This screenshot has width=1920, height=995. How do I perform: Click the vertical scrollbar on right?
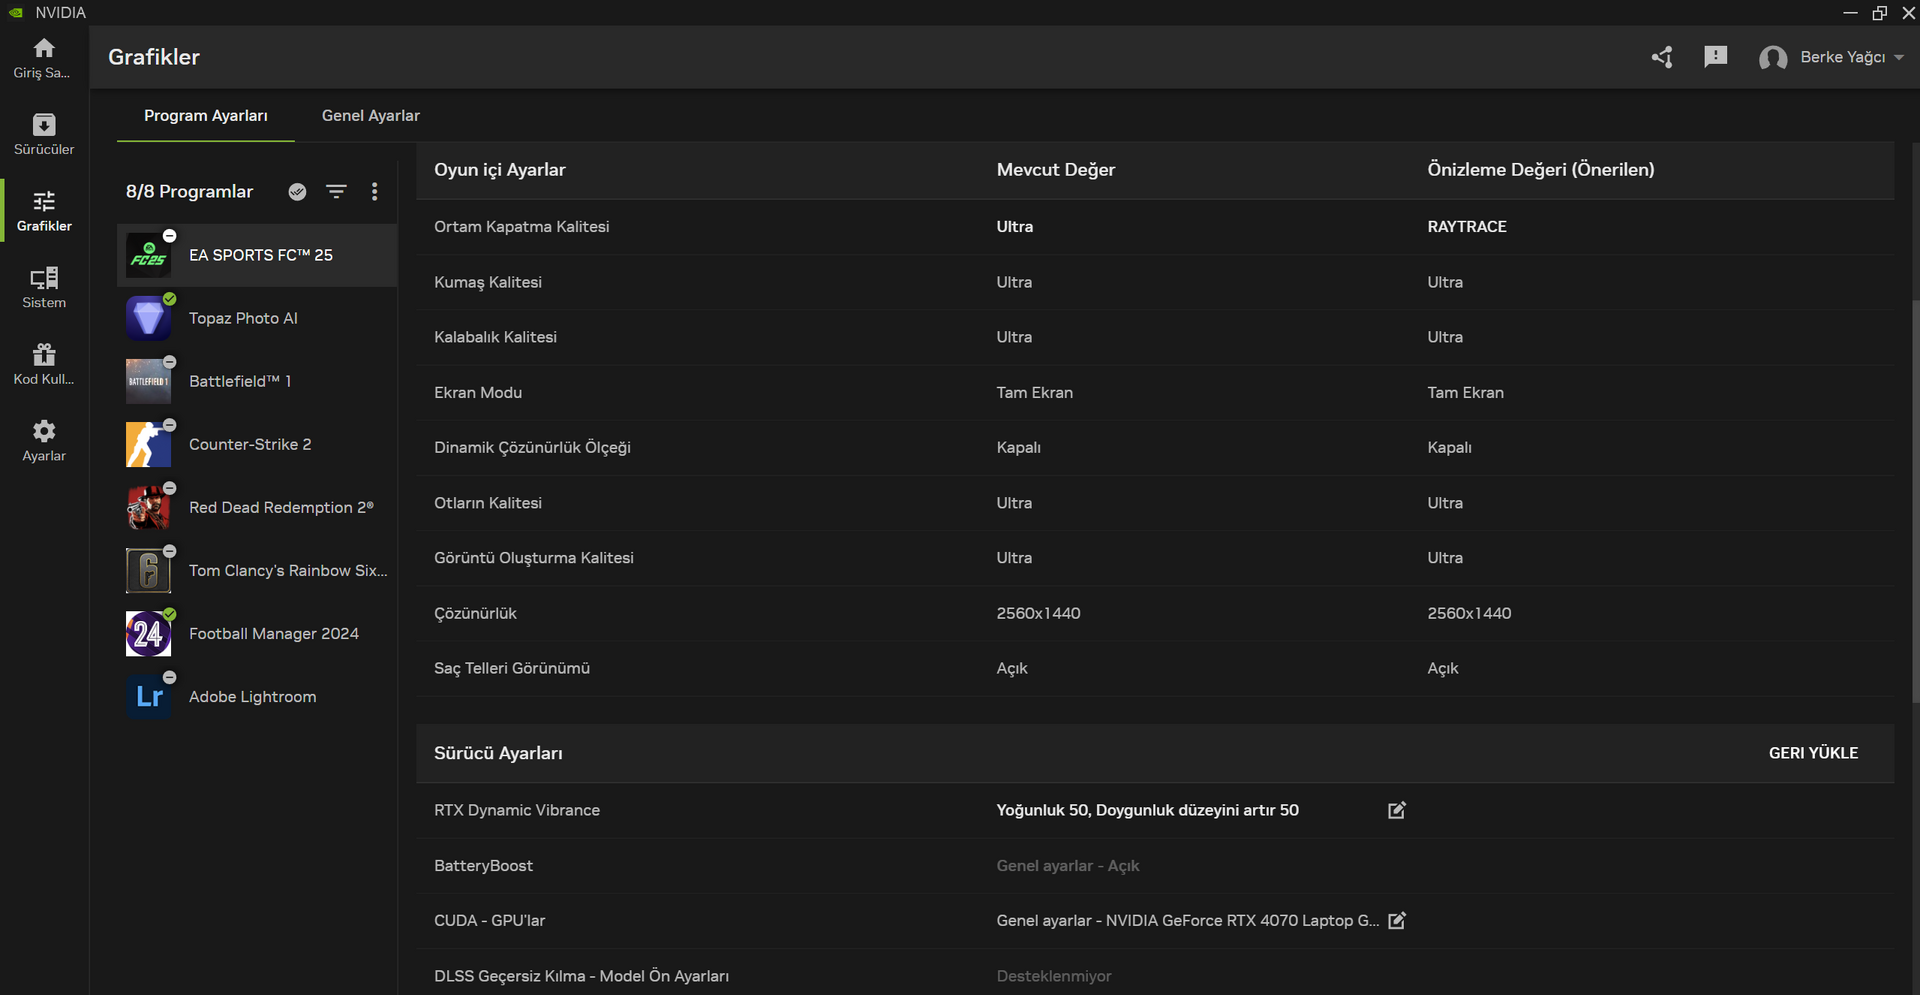coord(1914,500)
